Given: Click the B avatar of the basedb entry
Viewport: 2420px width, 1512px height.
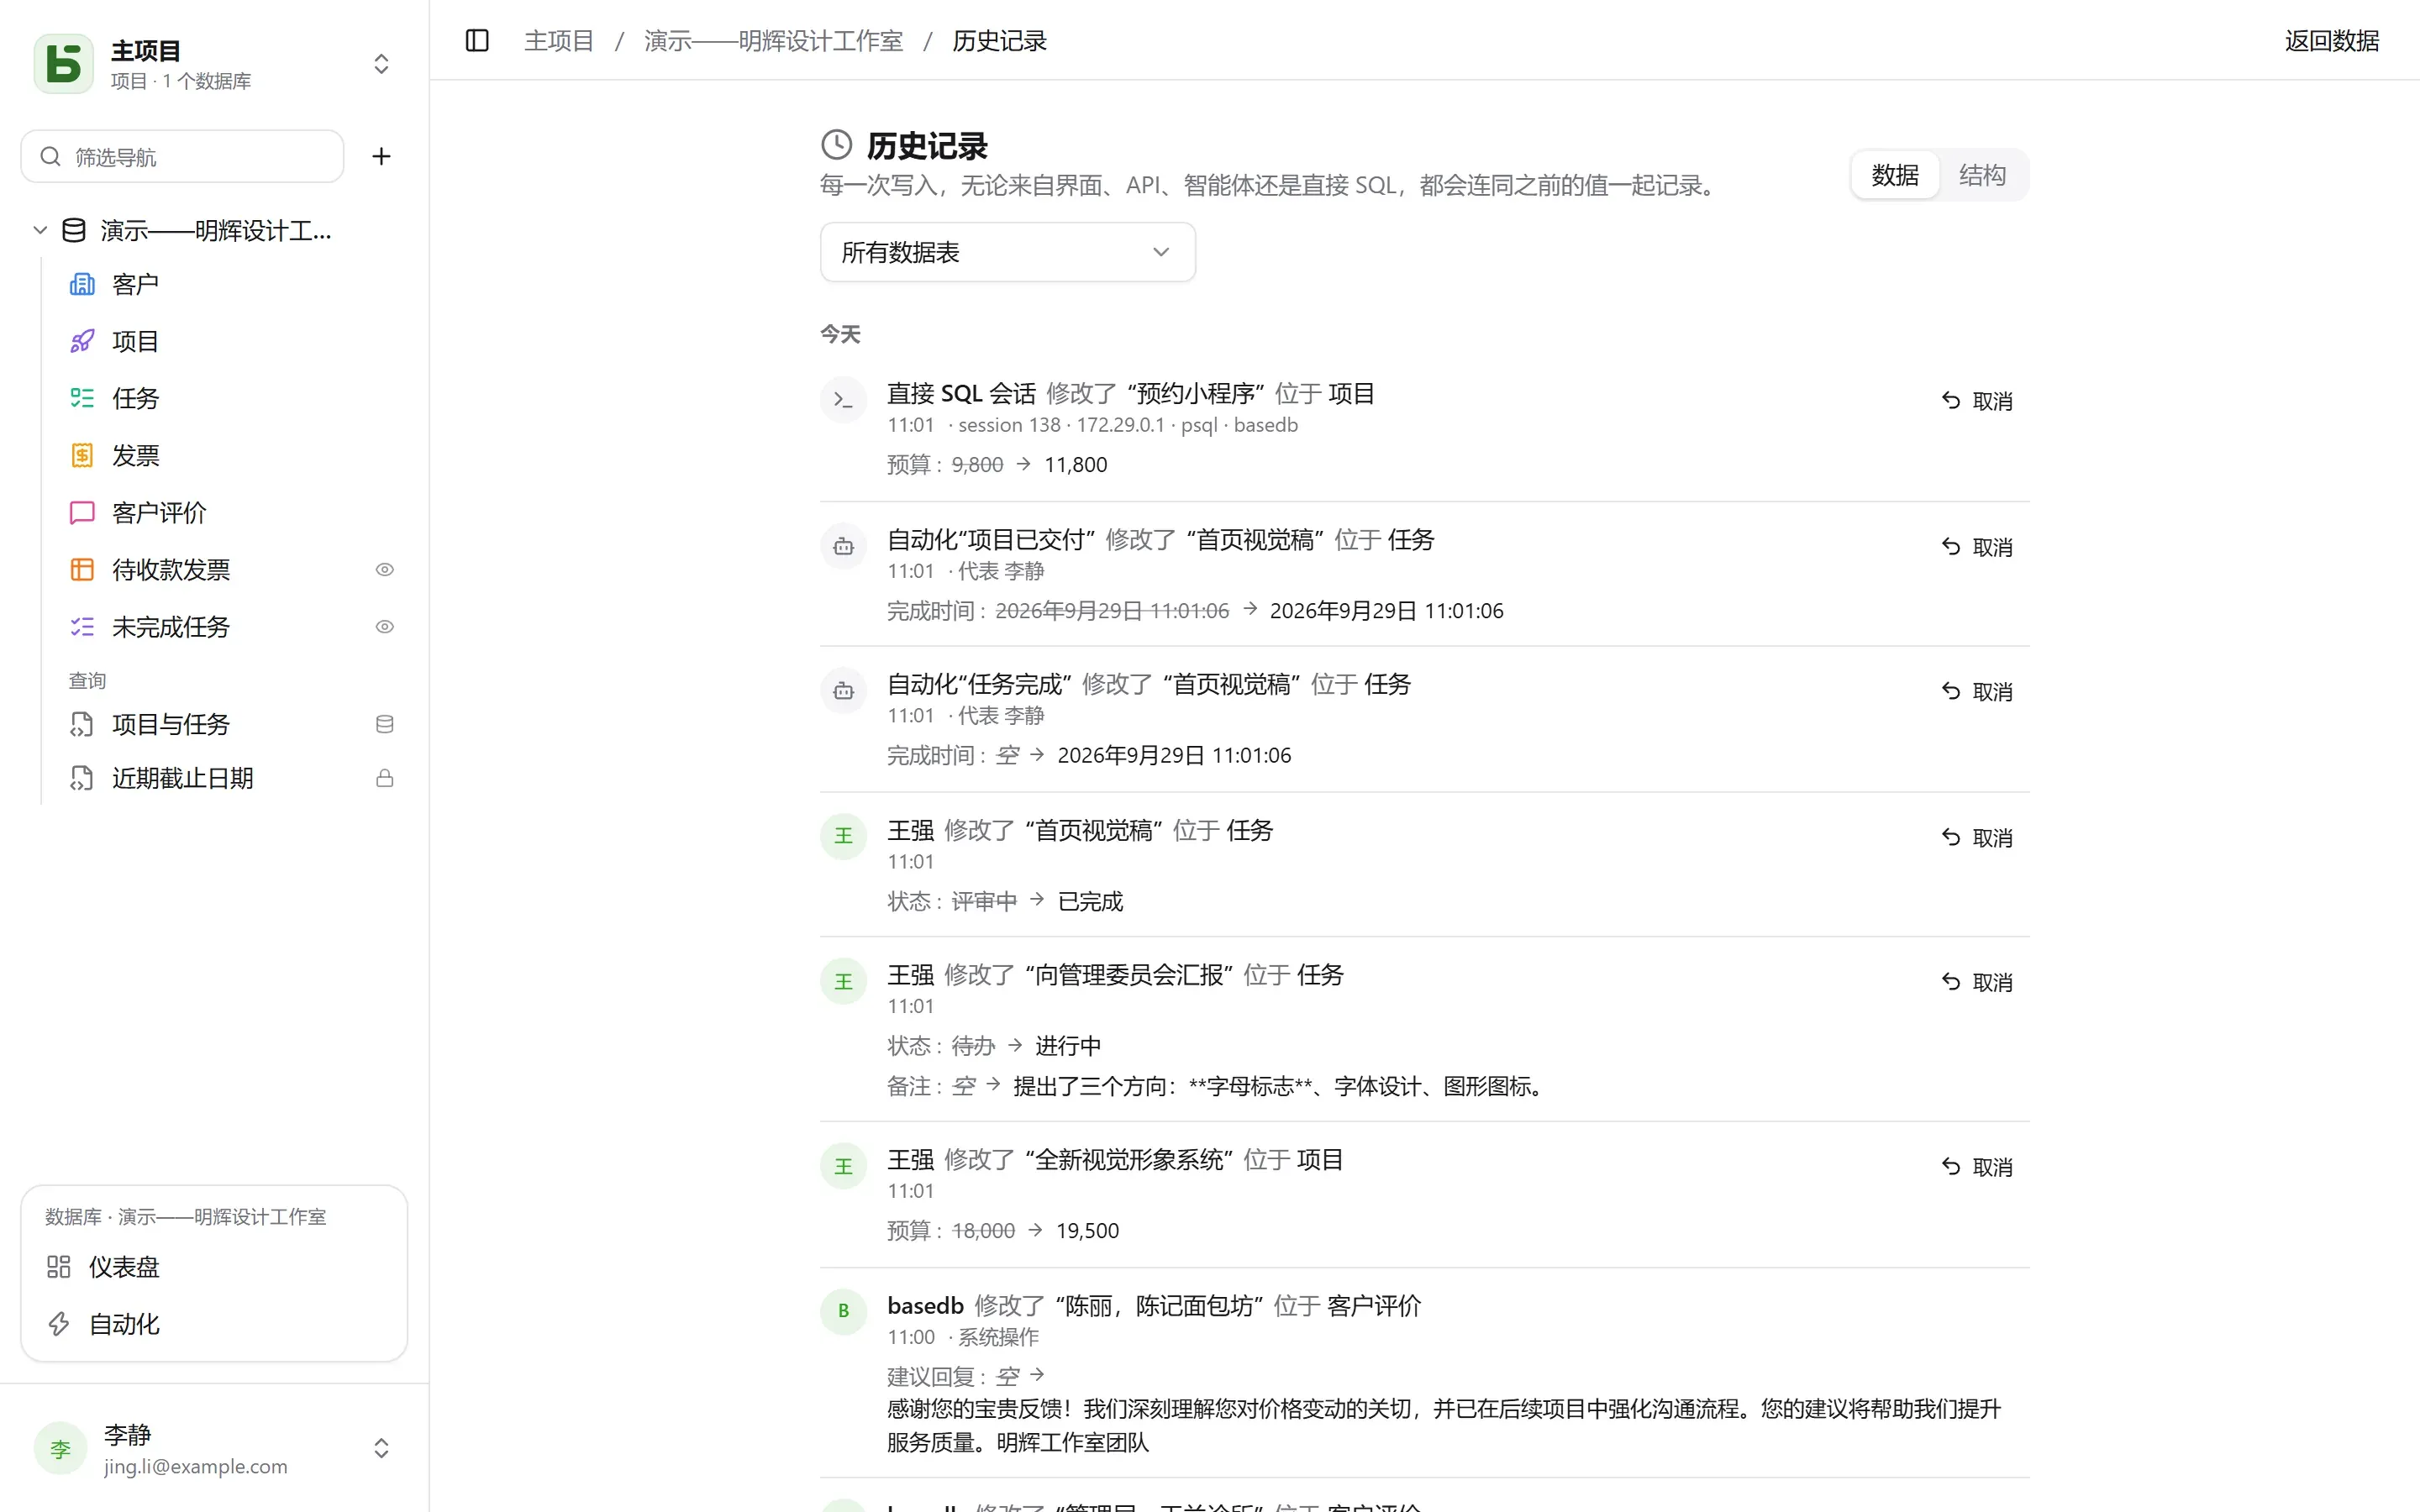Looking at the screenshot, I should point(843,1311).
